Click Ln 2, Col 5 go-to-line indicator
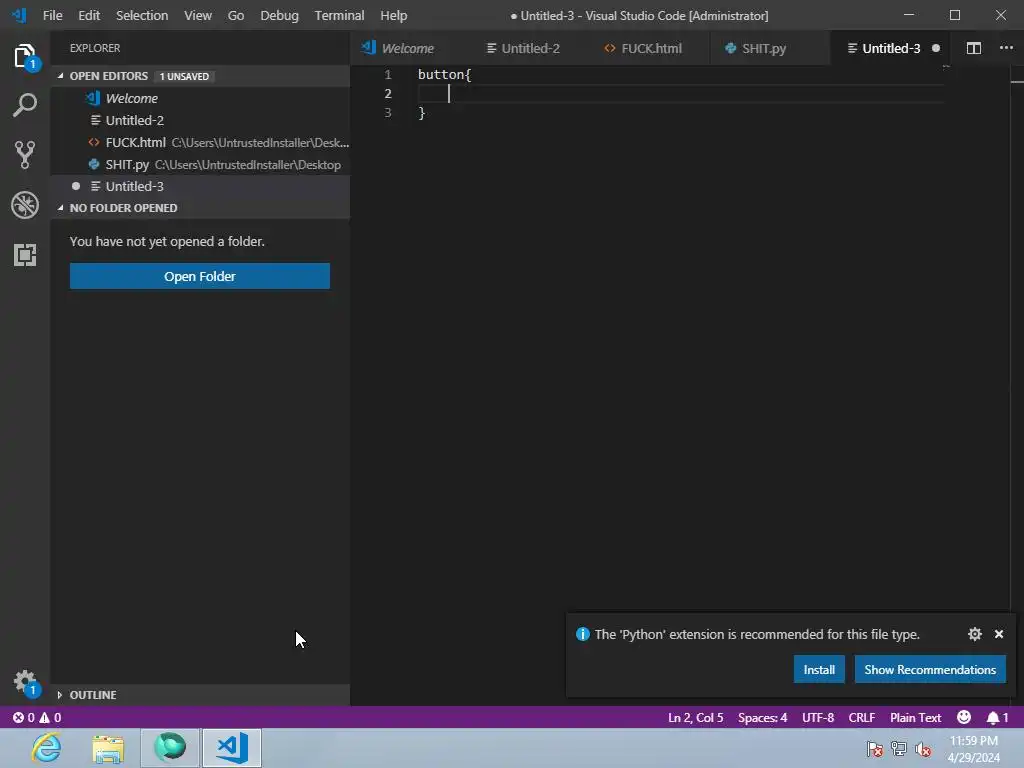The image size is (1024, 768). [x=696, y=718]
